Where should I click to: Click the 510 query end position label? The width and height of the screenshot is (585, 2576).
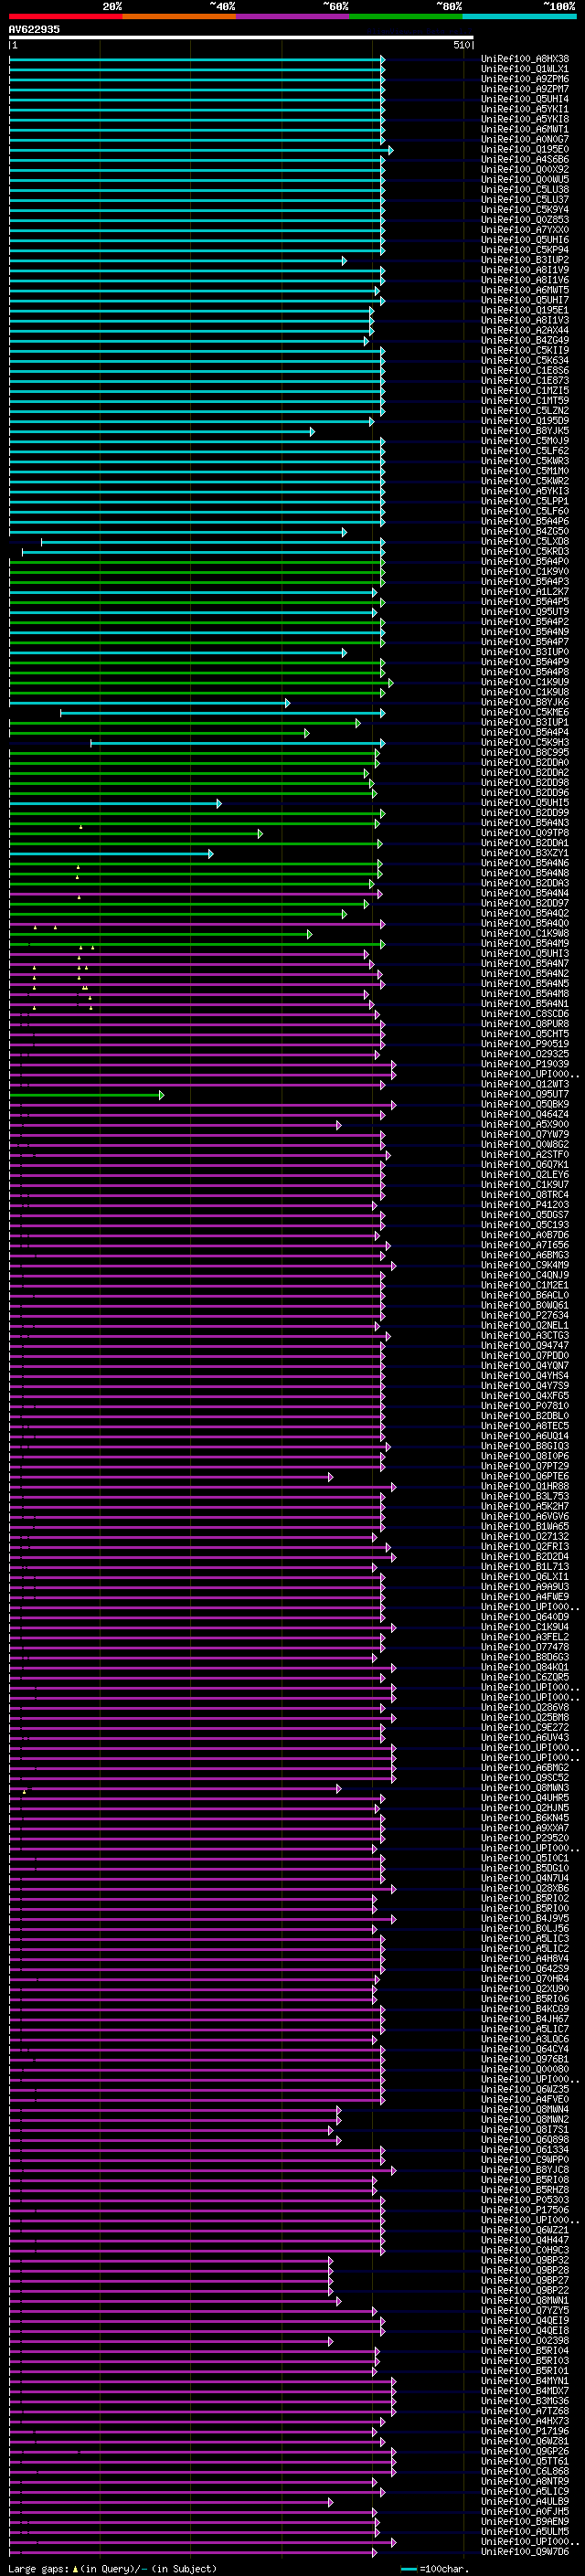click(462, 45)
